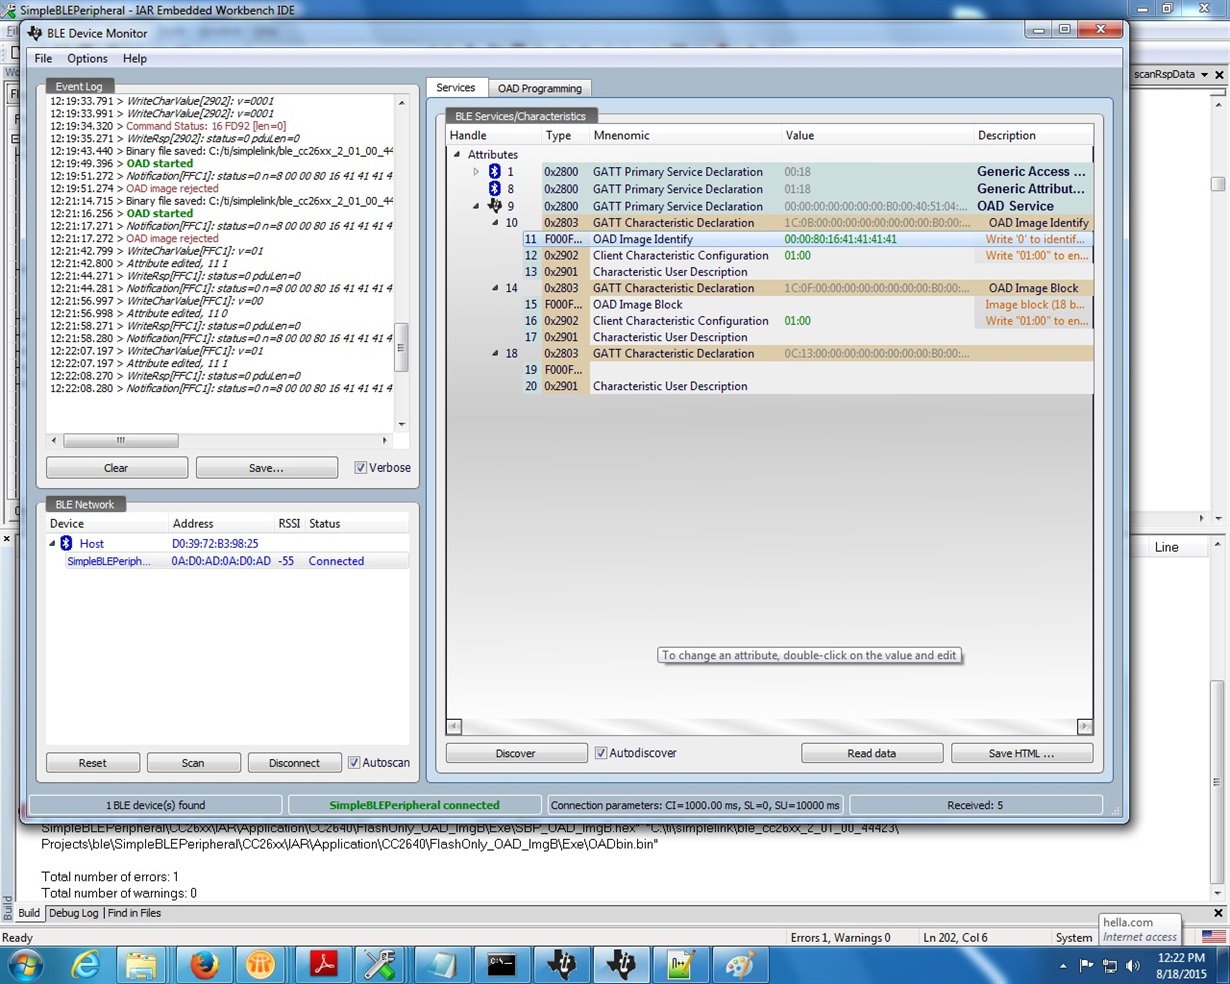Click the Event Log horizontal scrollbar thumb

coord(121,440)
